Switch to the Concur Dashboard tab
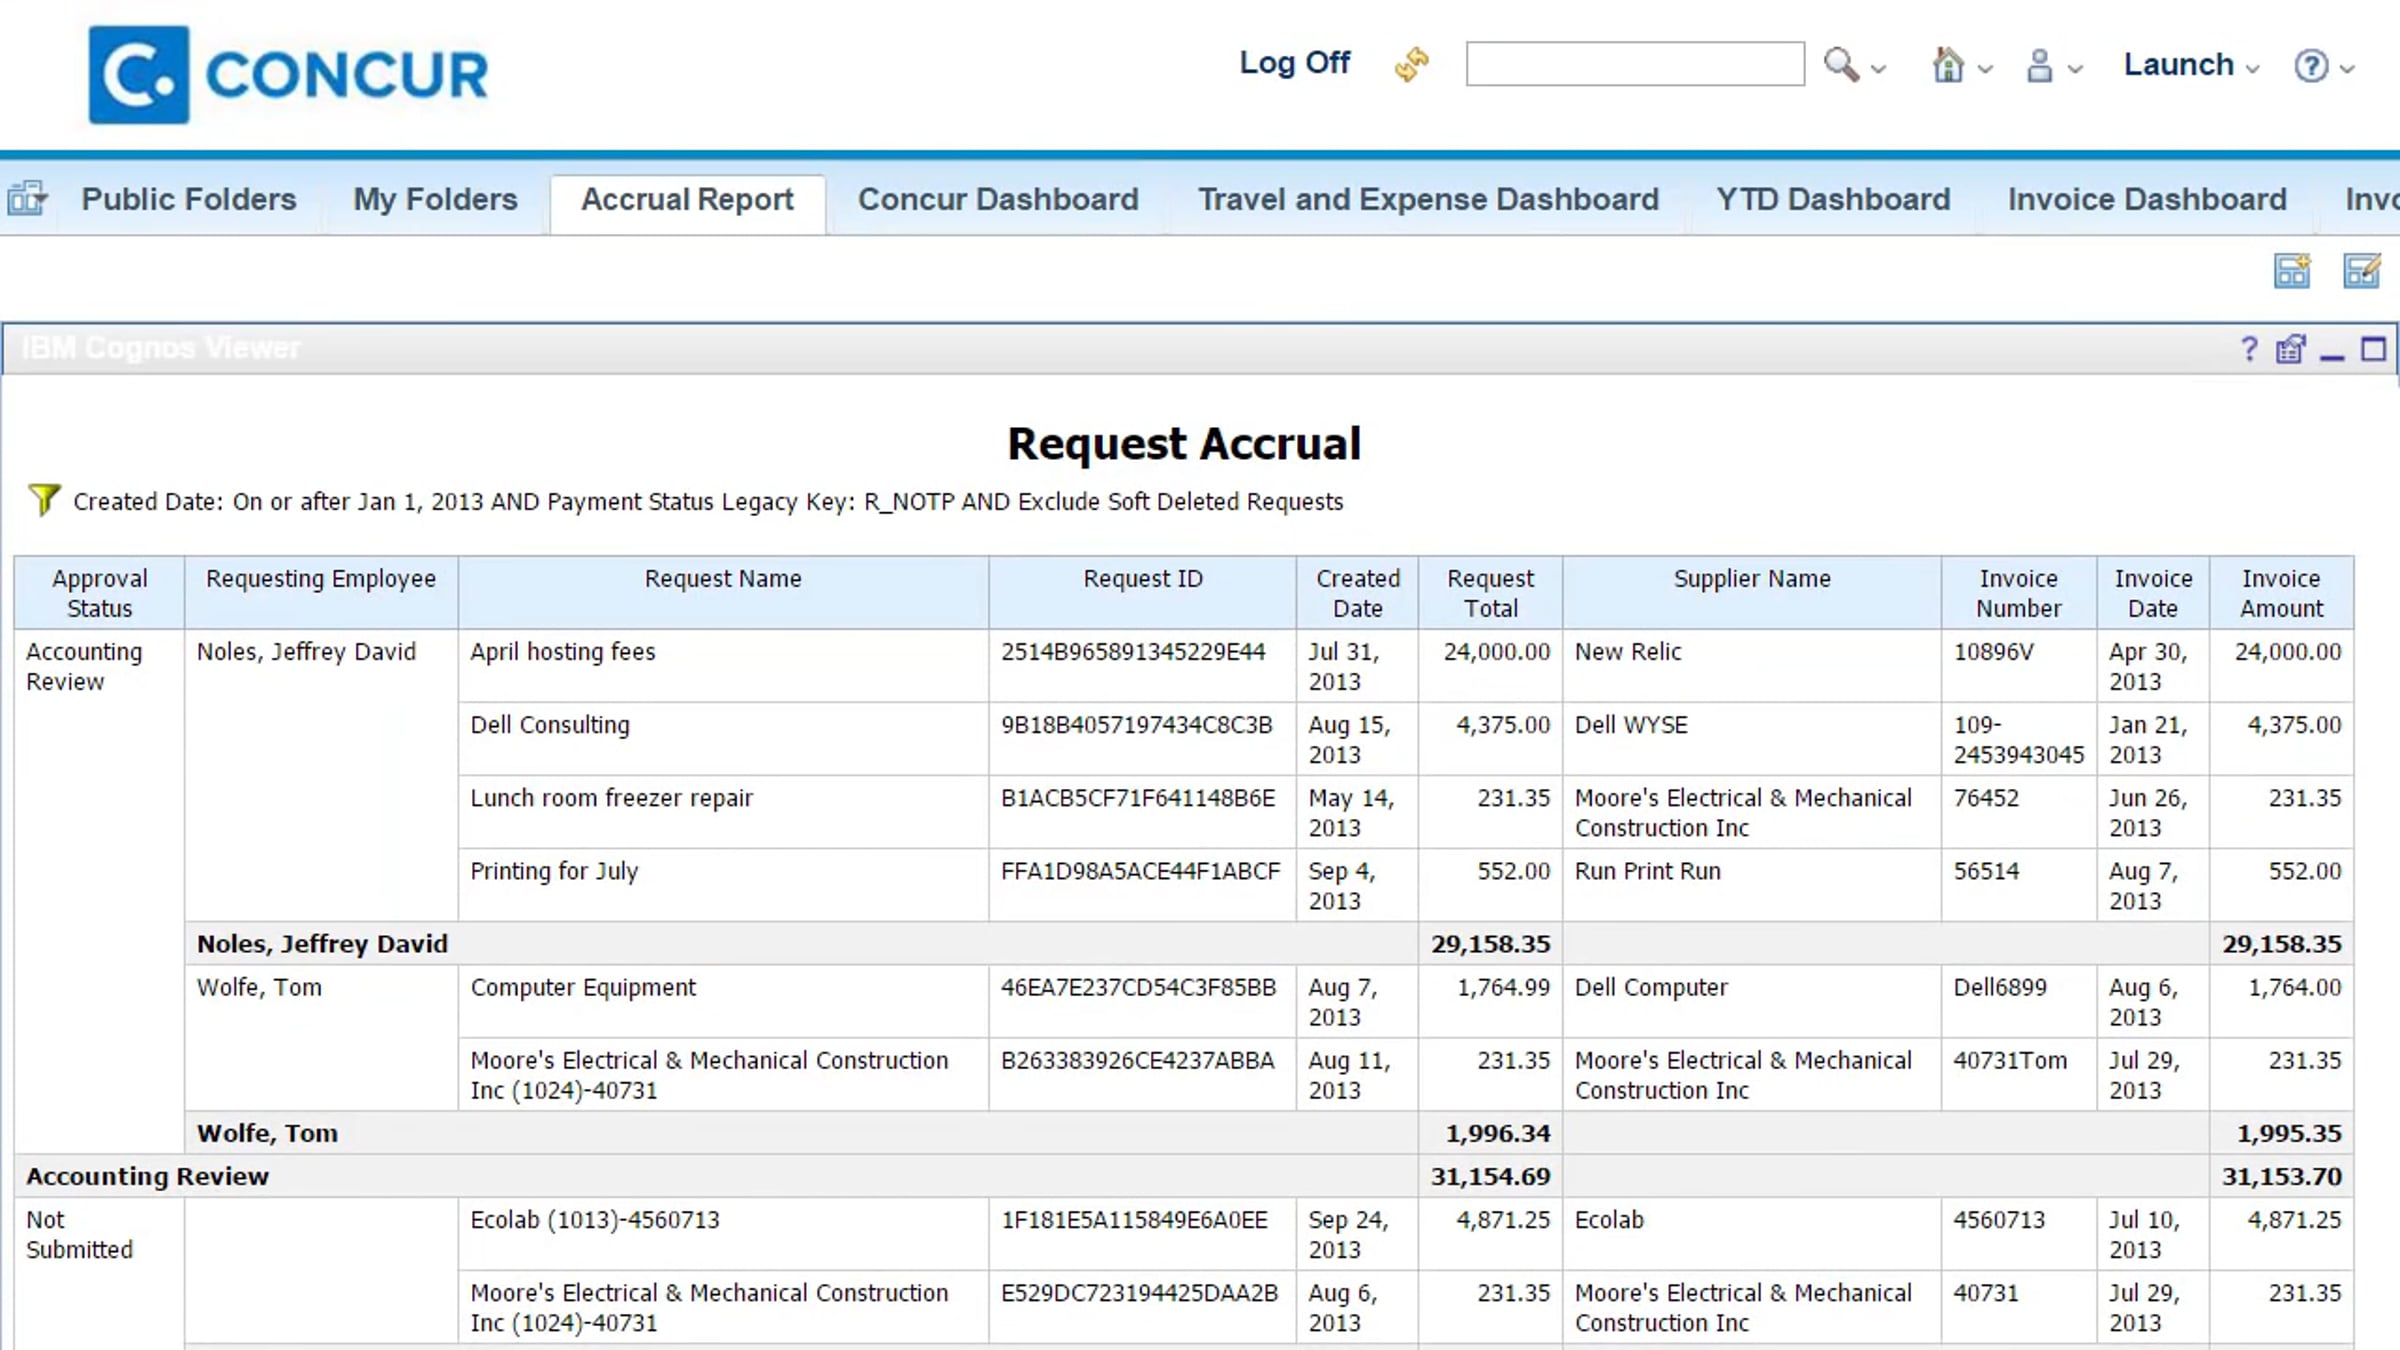The height and width of the screenshot is (1350, 2400). (998, 199)
